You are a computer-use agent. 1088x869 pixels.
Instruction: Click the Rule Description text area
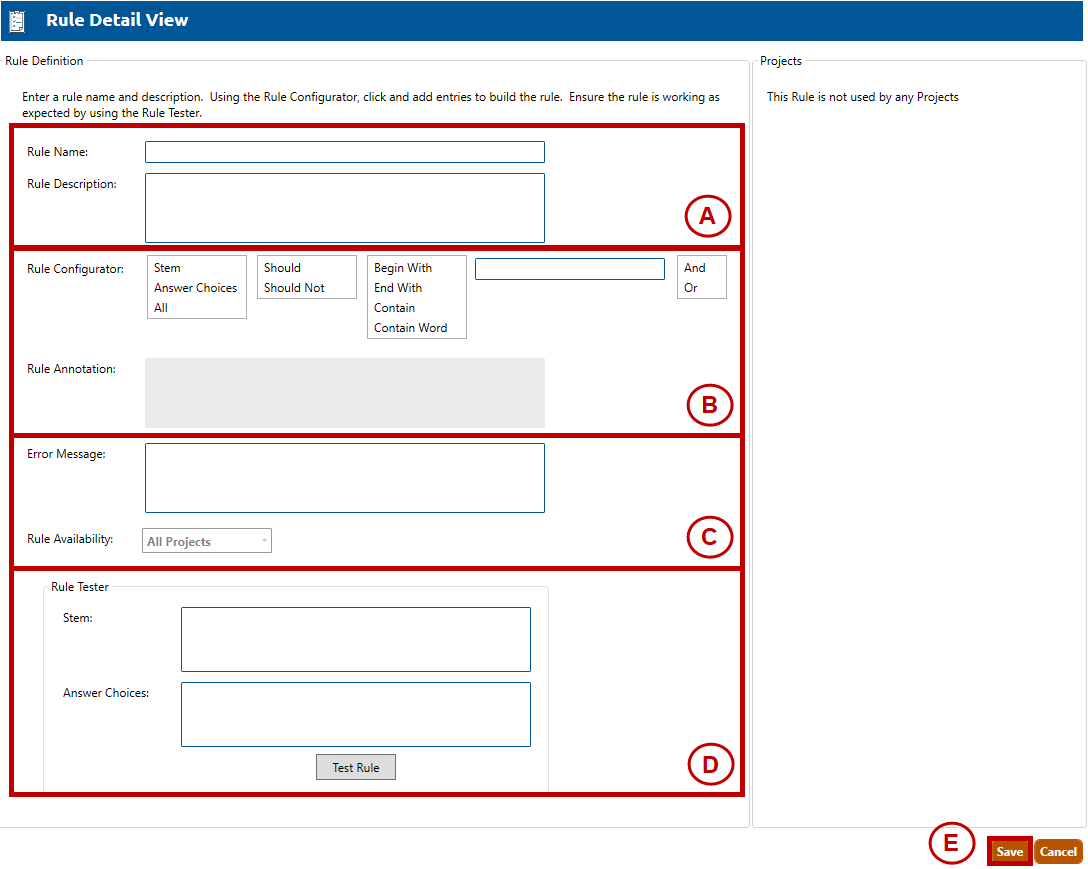[344, 208]
